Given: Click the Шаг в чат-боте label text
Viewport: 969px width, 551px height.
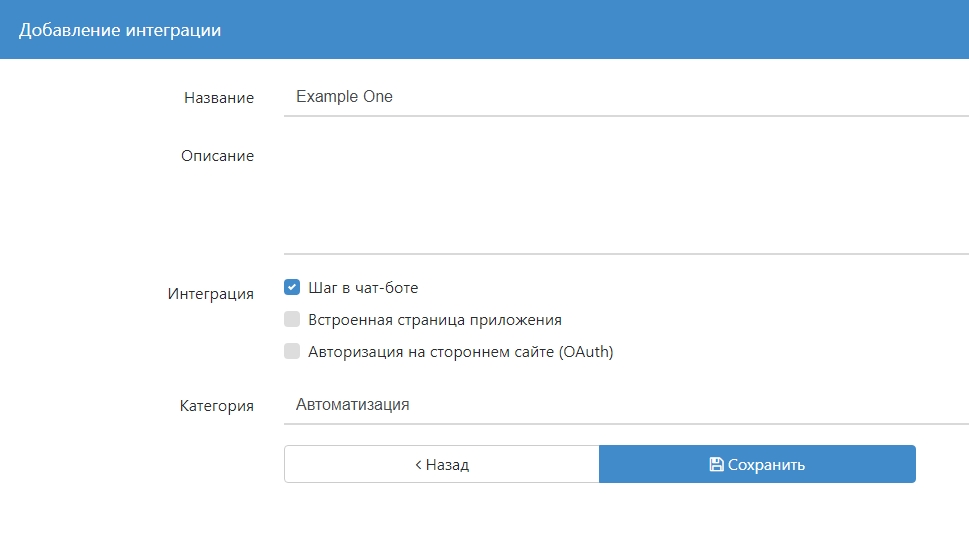Looking at the screenshot, I should tap(363, 288).
